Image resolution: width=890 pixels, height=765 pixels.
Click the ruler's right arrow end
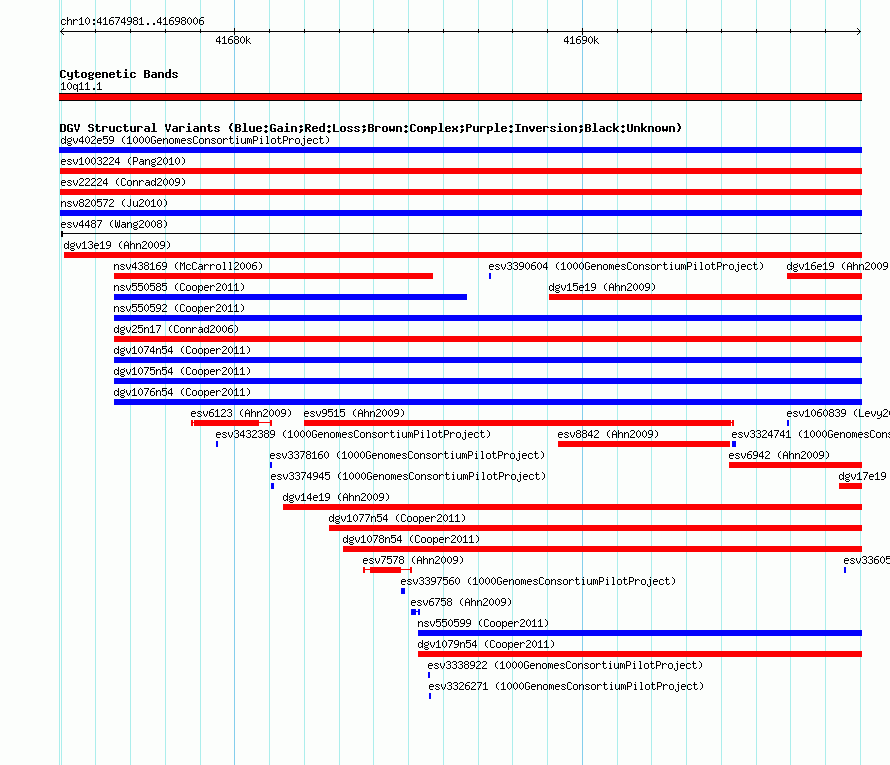click(859, 31)
